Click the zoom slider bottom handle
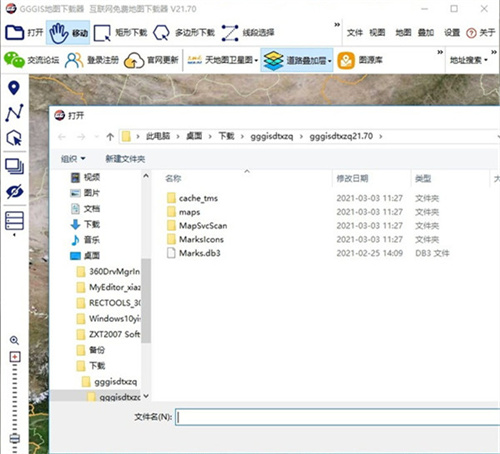The width and height of the screenshot is (500, 454). coord(15,439)
